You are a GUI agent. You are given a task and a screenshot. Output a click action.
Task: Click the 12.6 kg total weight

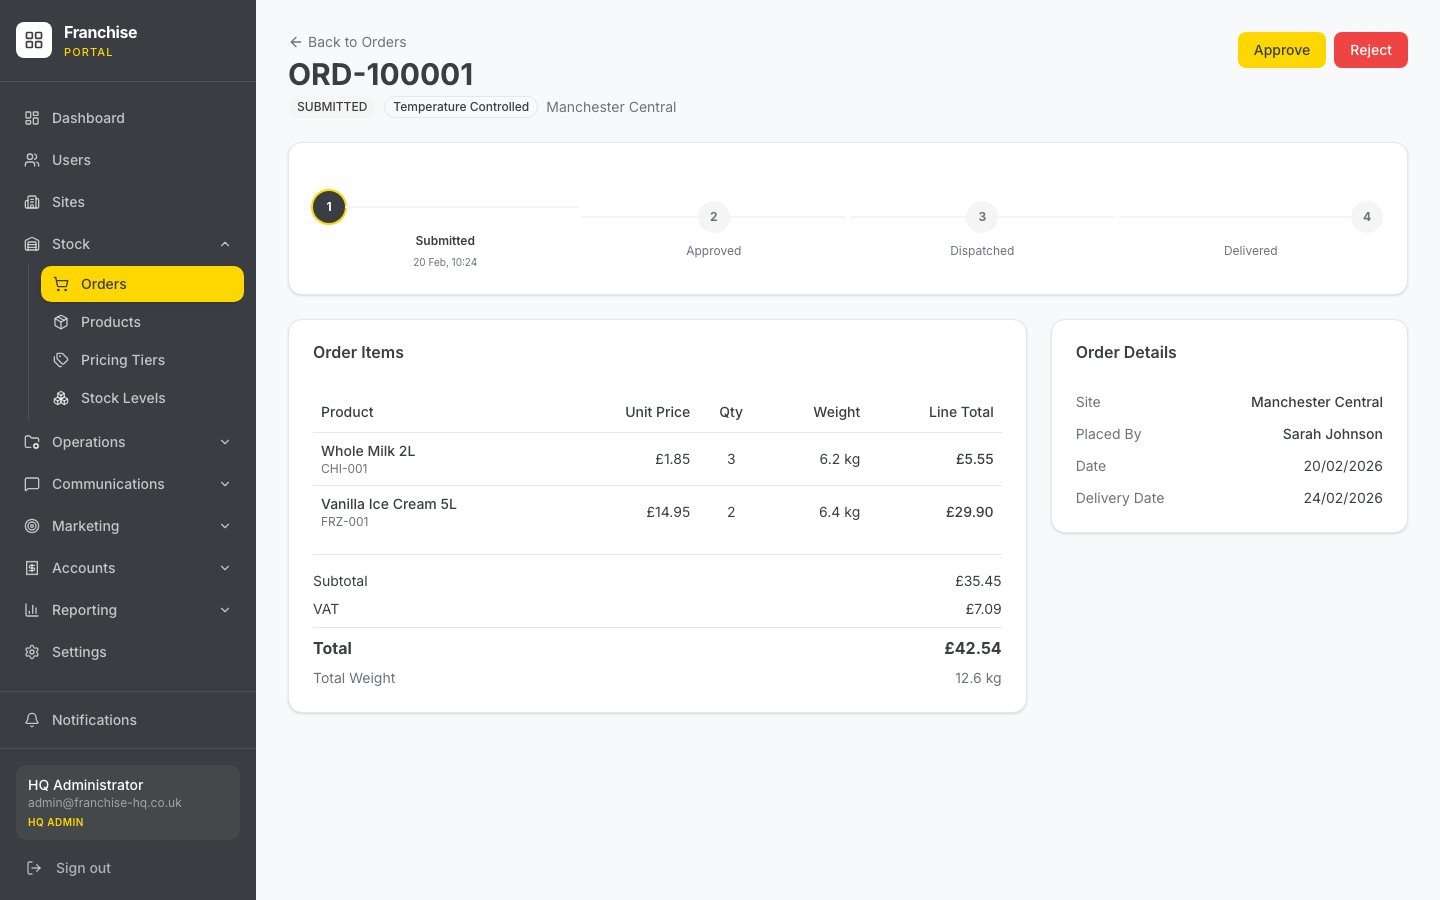coord(978,678)
